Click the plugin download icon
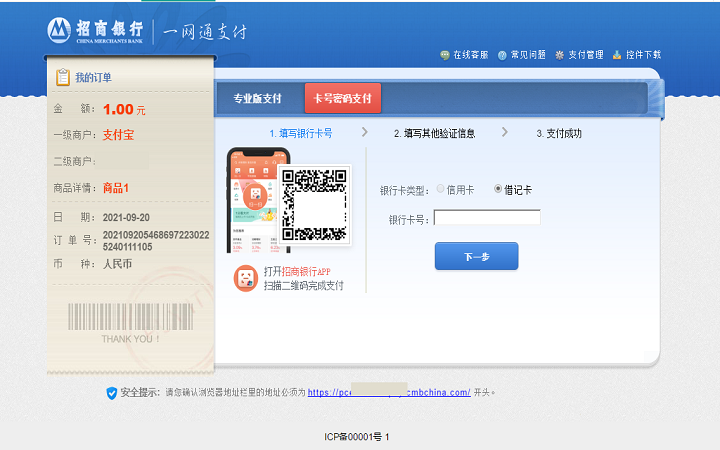Screen dimensions: 720x450 tap(617, 55)
